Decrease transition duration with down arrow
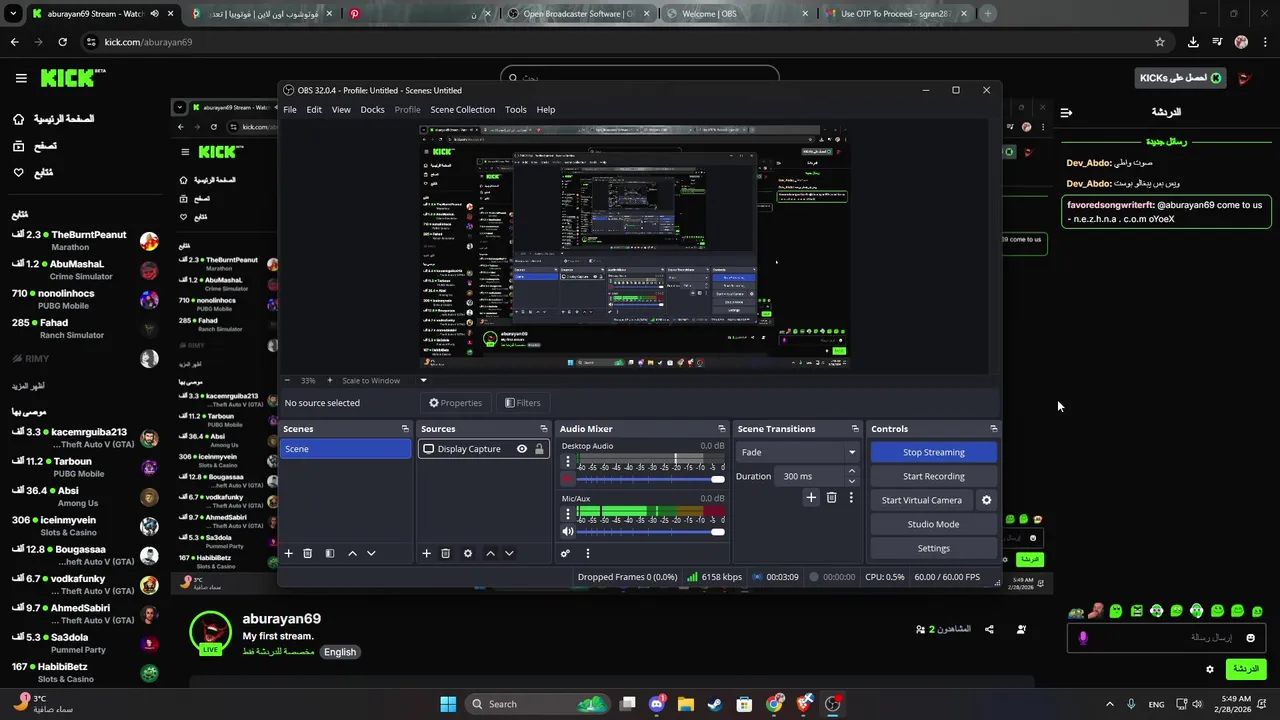The image size is (1280, 720). (x=852, y=481)
